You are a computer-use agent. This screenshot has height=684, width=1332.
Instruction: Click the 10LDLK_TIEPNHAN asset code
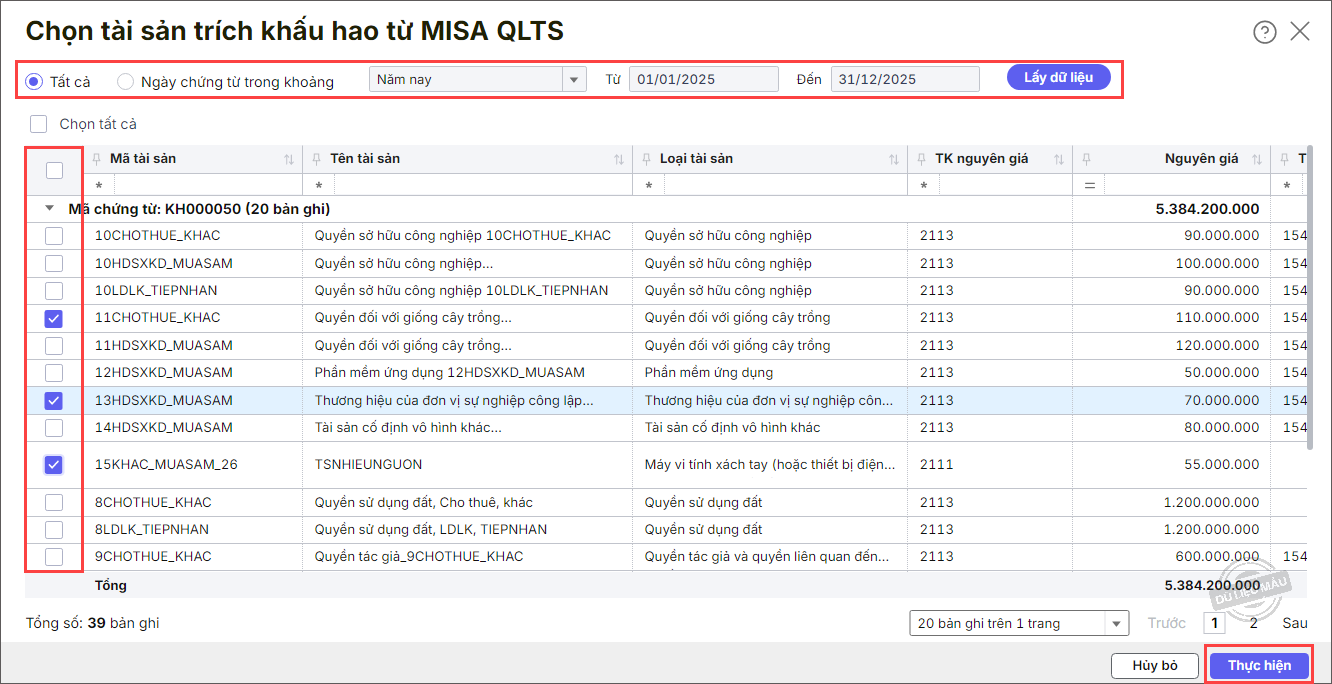click(x=156, y=290)
